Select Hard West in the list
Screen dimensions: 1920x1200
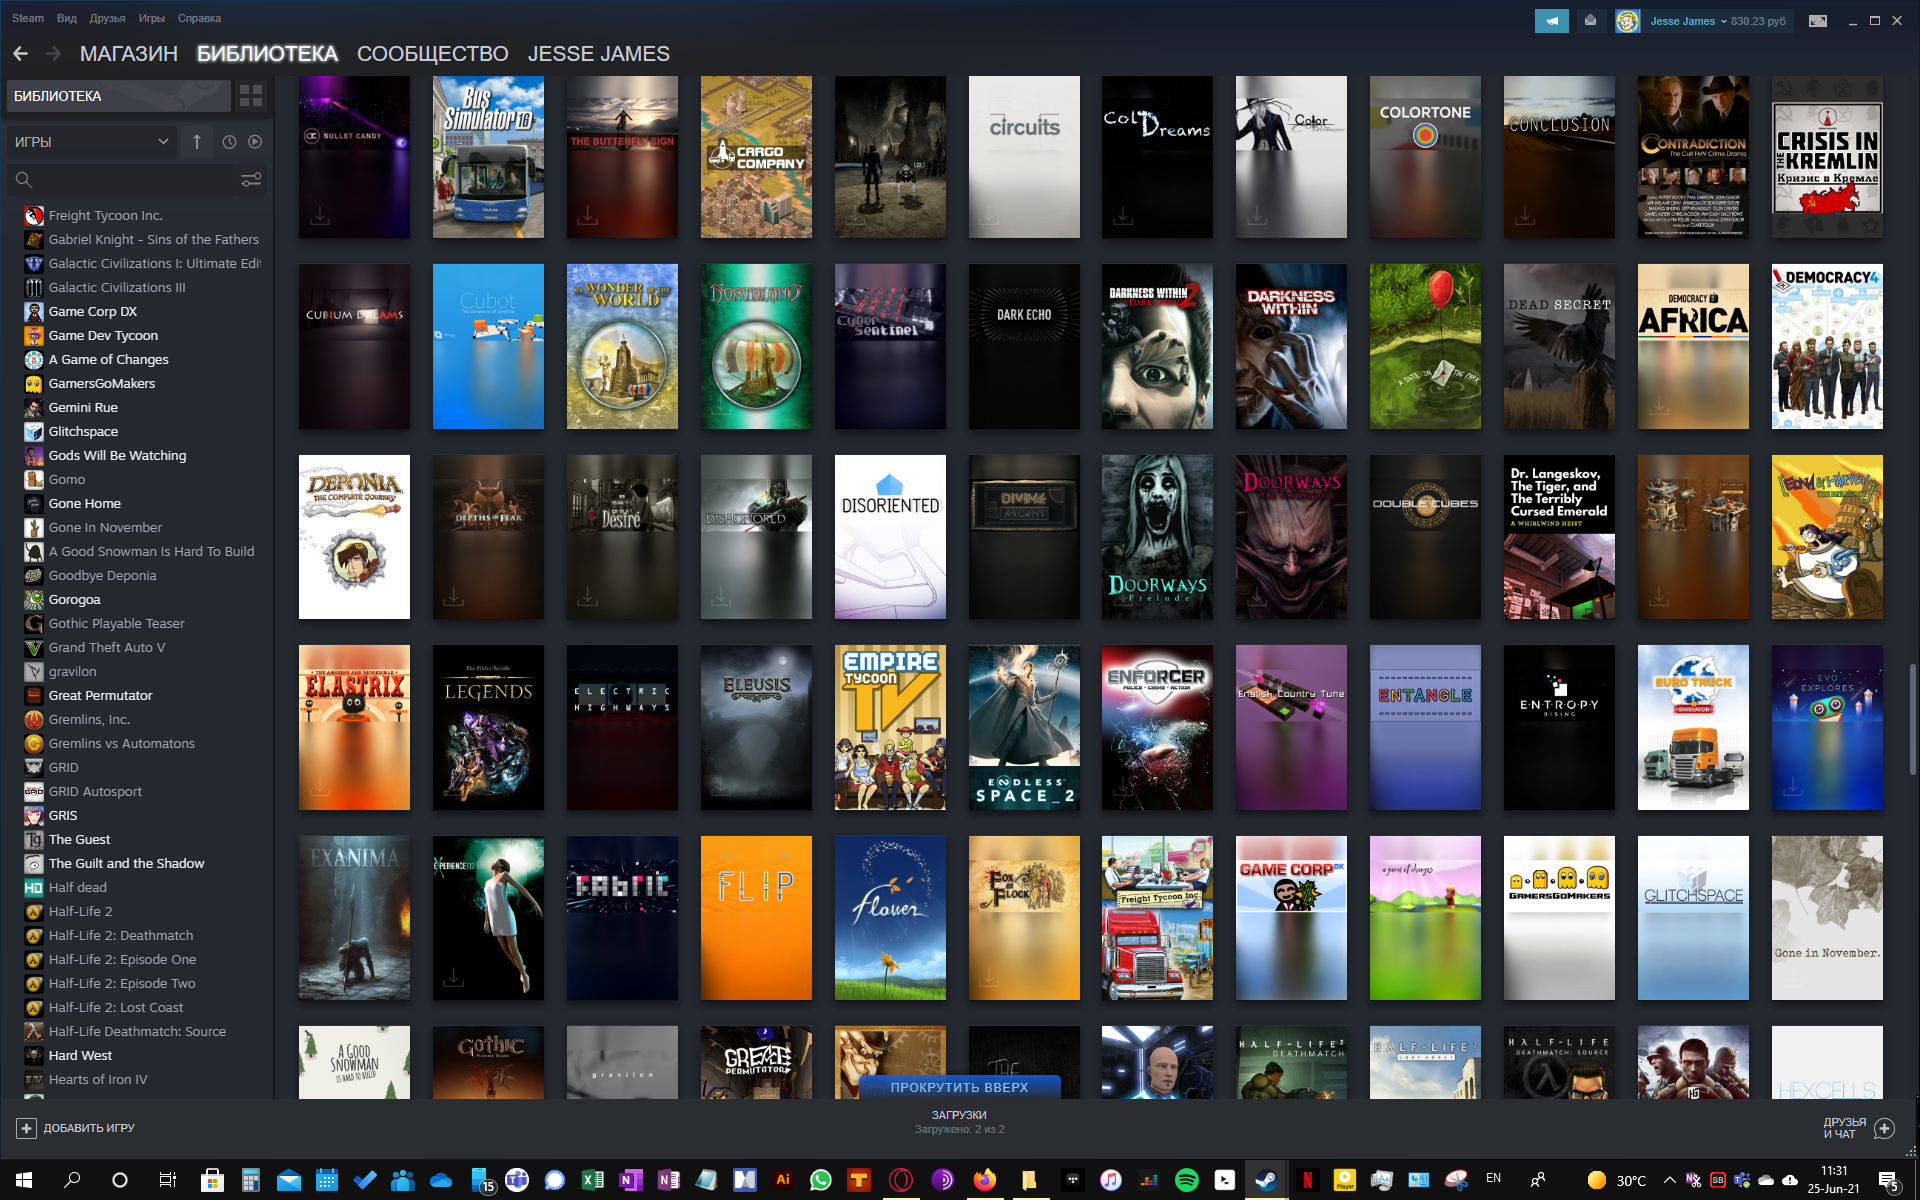pyautogui.click(x=80, y=1056)
